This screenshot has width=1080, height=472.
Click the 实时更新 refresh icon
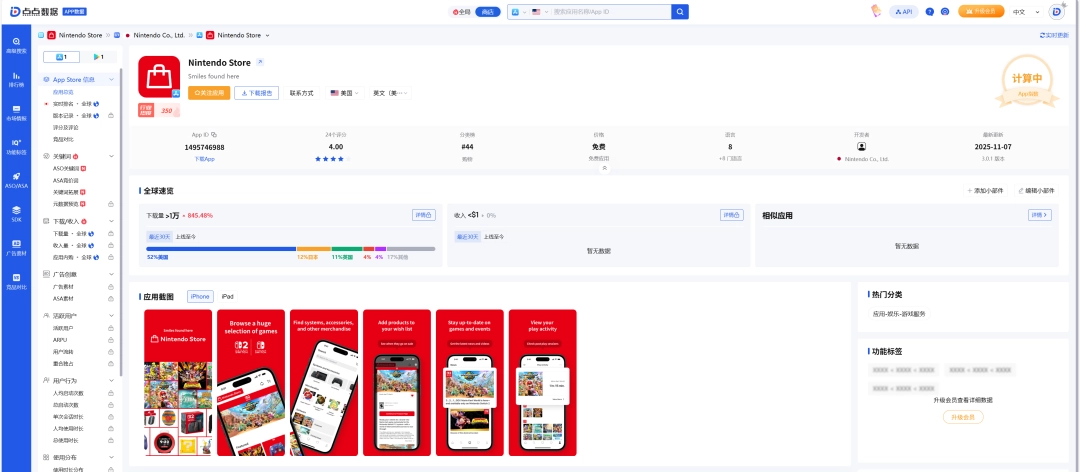point(1043,35)
